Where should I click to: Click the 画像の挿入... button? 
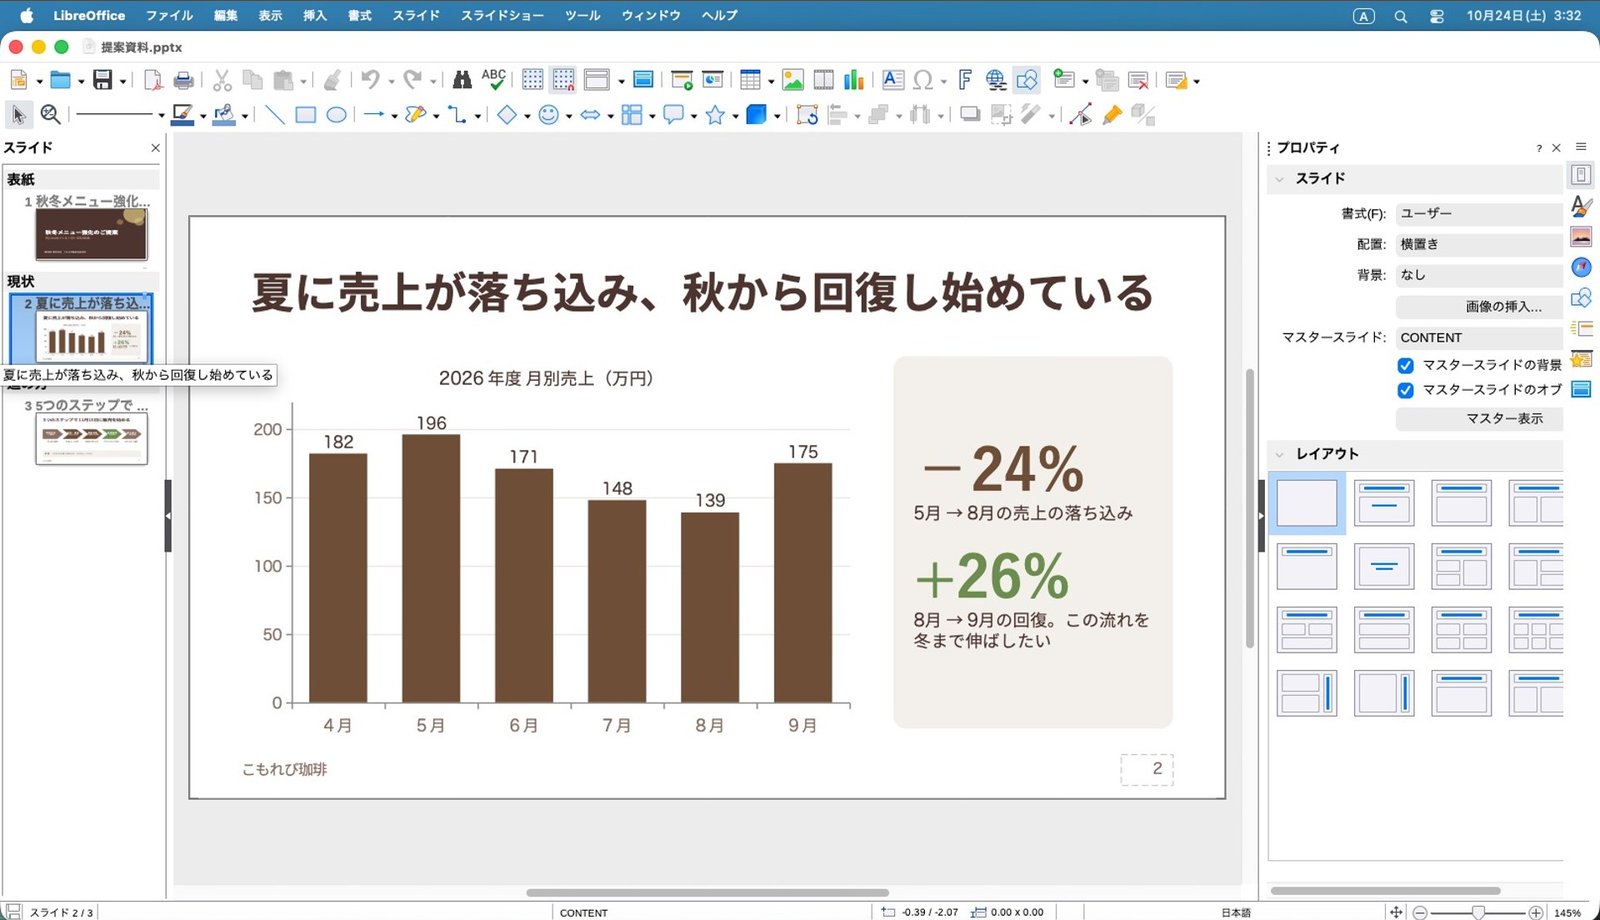click(x=1479, y=307)
